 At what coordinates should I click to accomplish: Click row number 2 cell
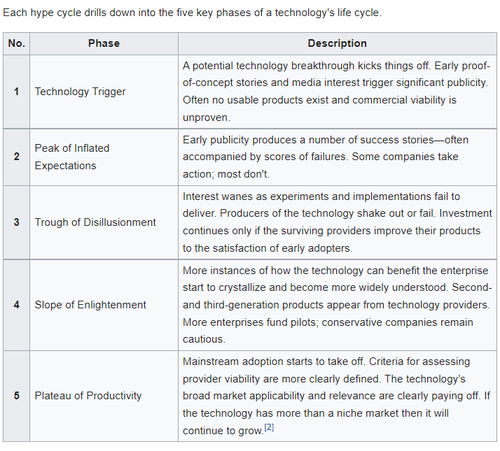(17, 157)
